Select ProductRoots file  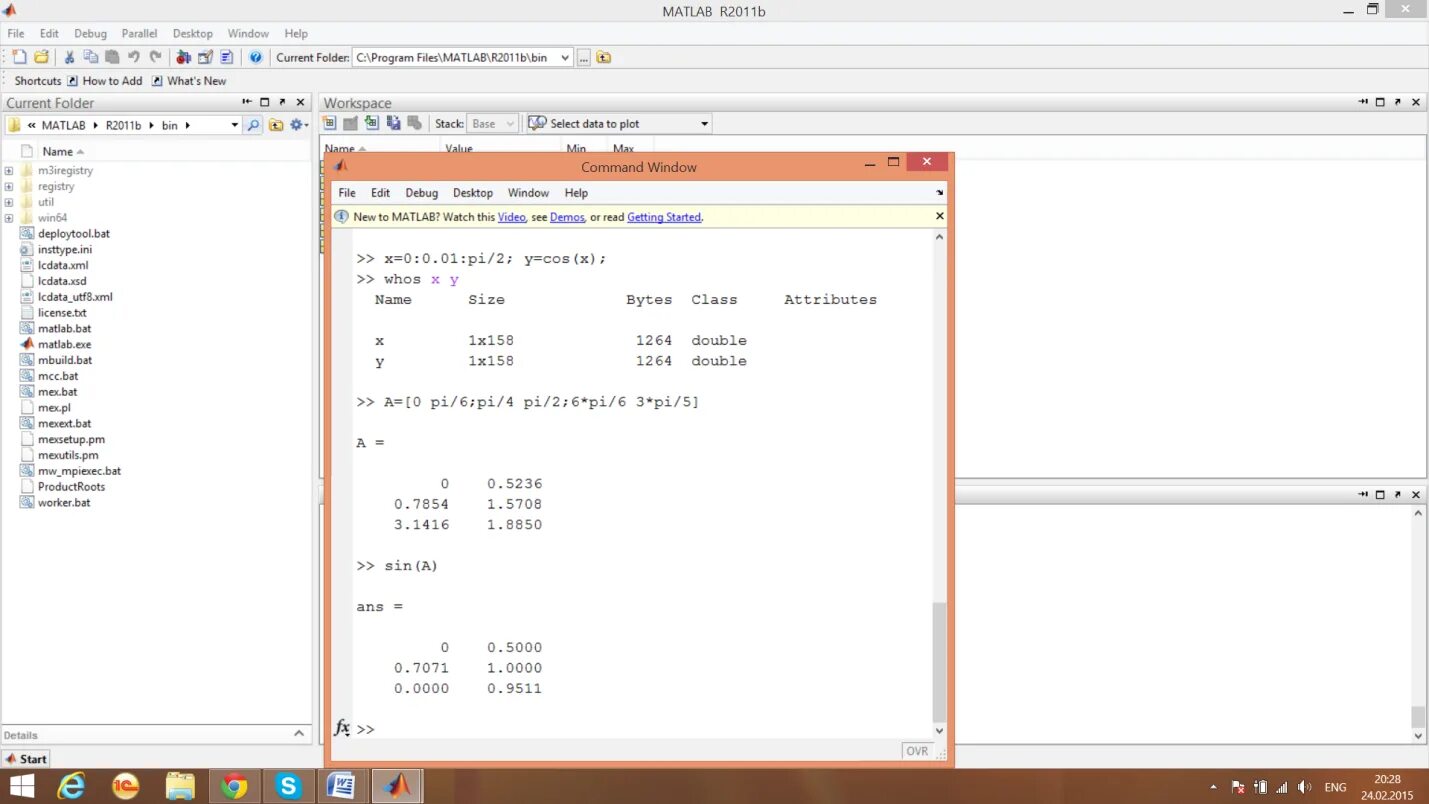(71, 487)
